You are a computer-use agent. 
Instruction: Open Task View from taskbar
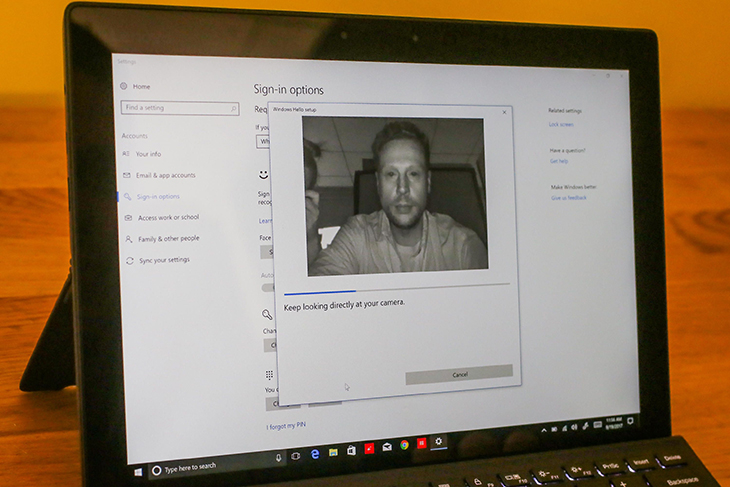pos(296,456)
